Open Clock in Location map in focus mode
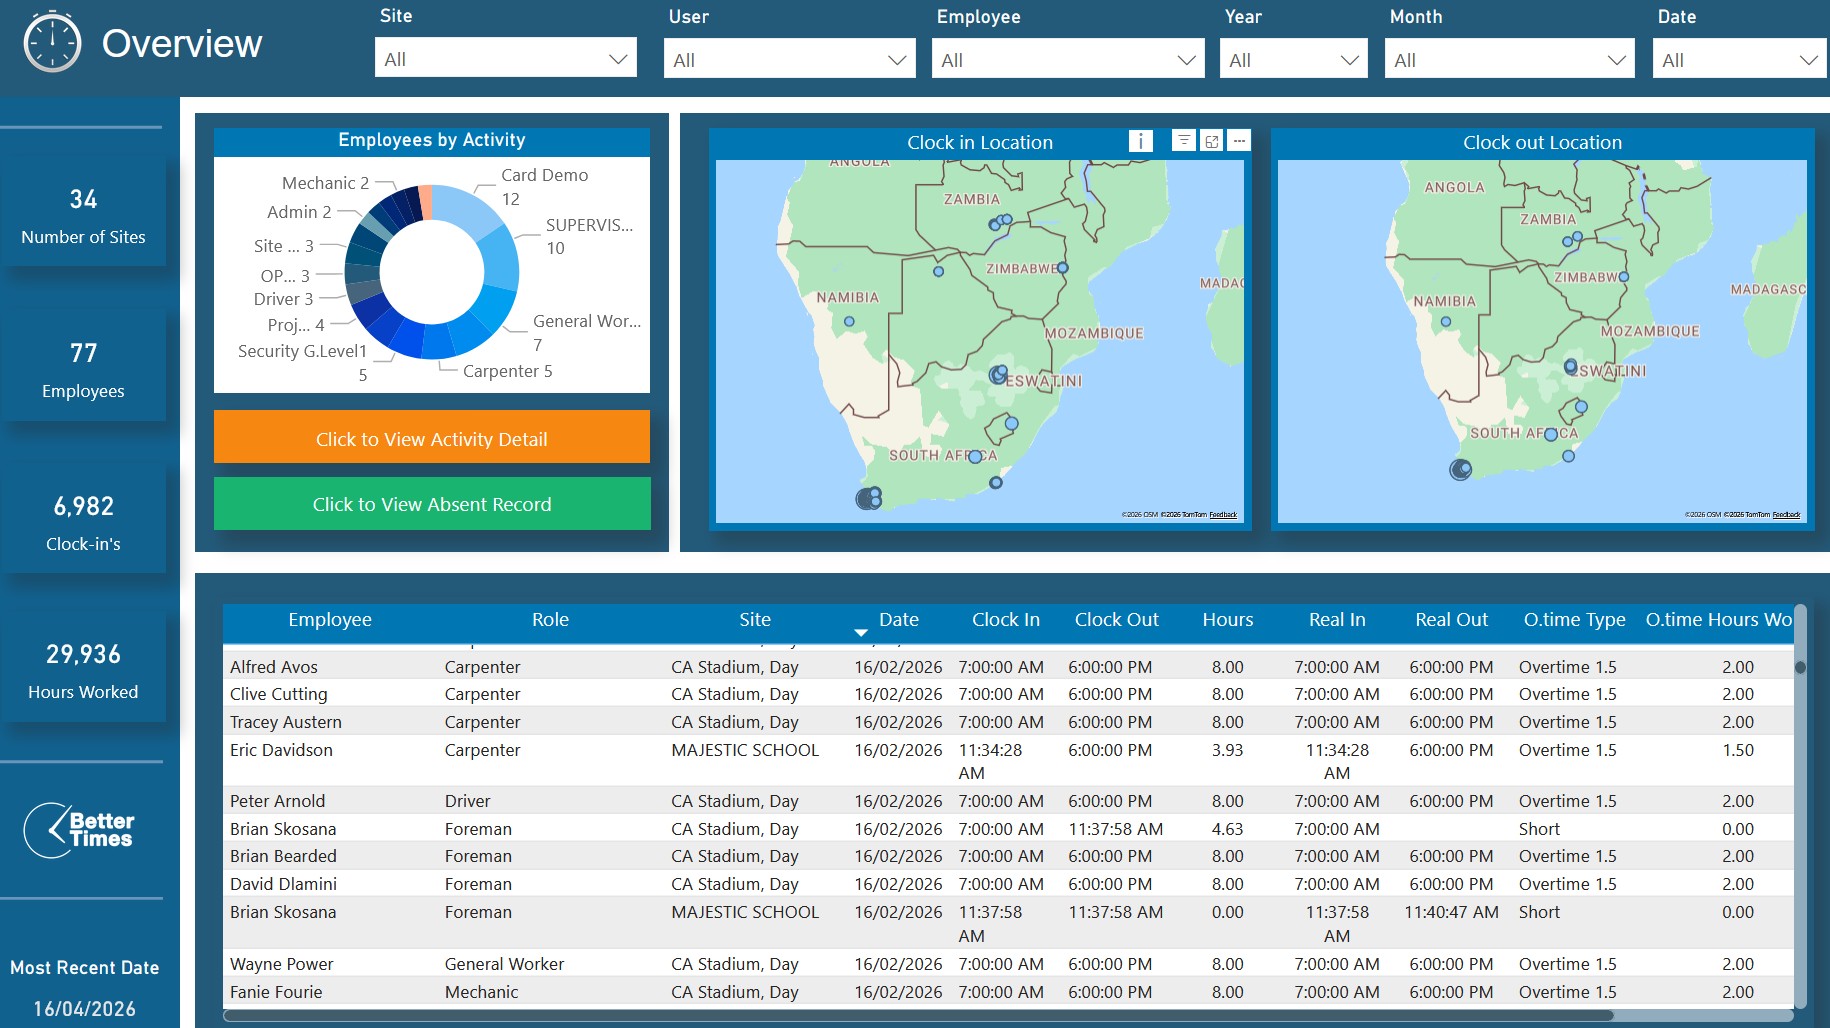1830x1028 pixels. (x=1211, y=141)
